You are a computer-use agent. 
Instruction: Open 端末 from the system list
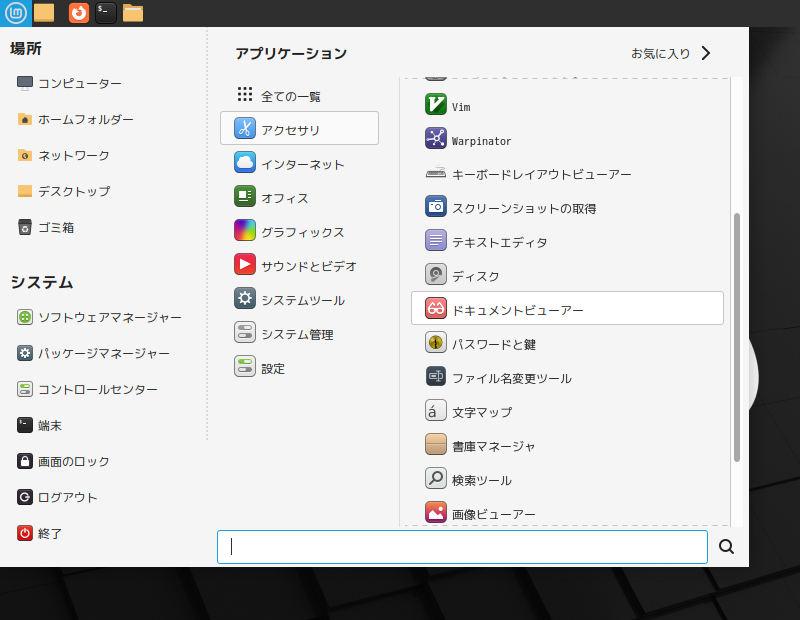pos(39,425)
